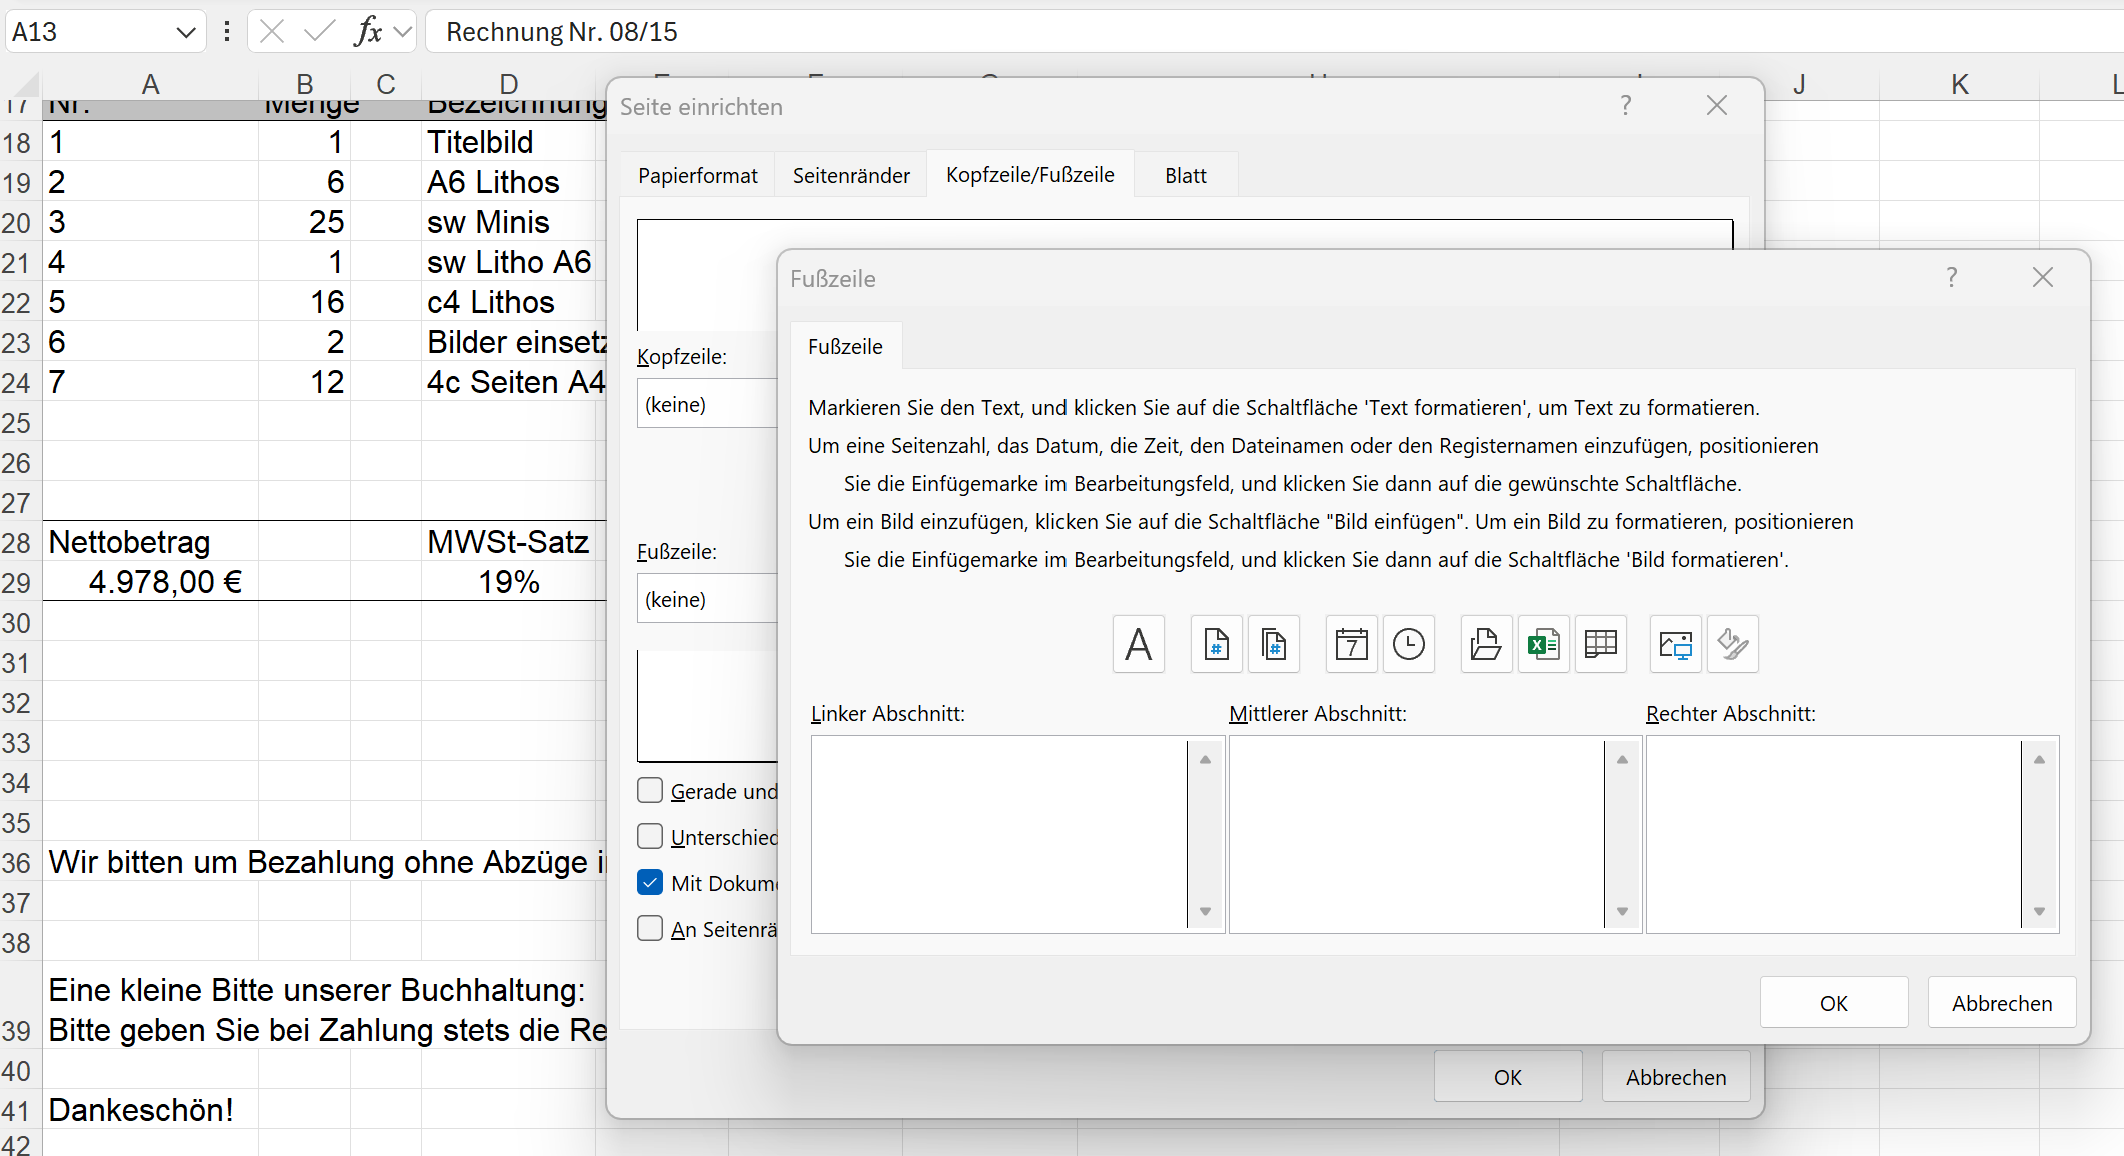The image size is (2124, 1156).
Task: Open Insert Function fx button
Action: tap(368, 32)
